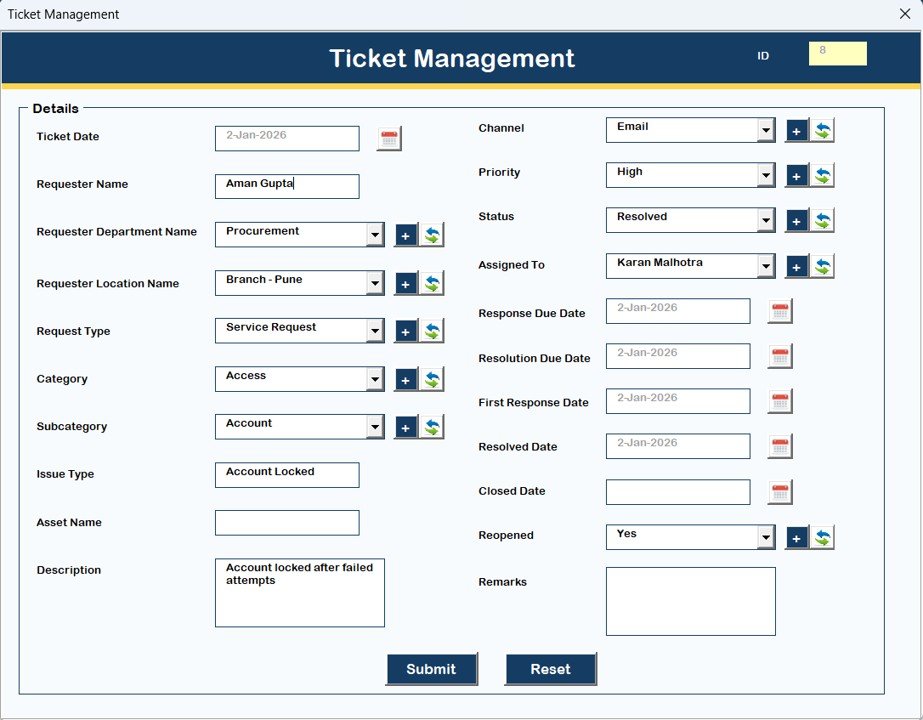Click the yellow ID field showing 8
The image size is (923, 720).
(838, 53)
